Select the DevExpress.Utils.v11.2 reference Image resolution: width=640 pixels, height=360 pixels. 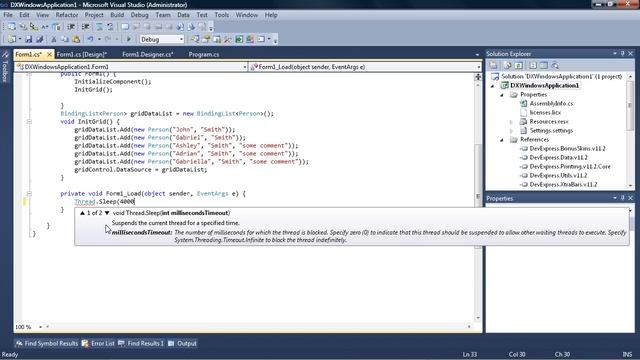(558, 176)
